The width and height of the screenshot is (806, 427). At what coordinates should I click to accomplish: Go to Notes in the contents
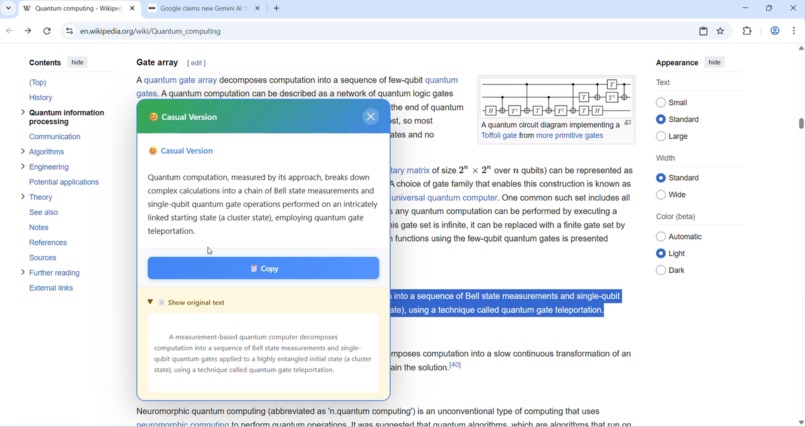39,227
